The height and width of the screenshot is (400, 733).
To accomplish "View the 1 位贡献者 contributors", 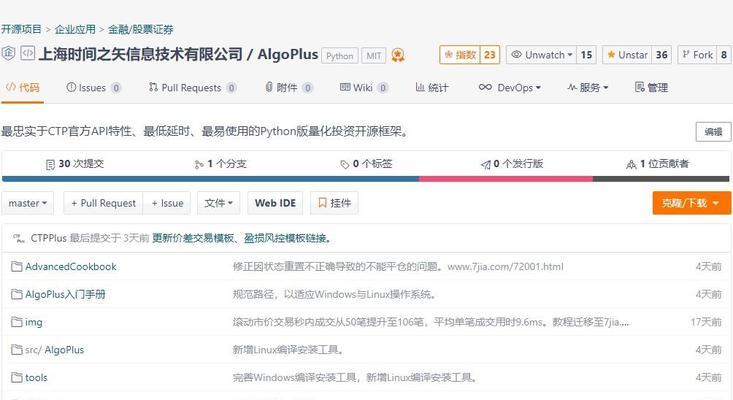I will [x=657, y=164].
